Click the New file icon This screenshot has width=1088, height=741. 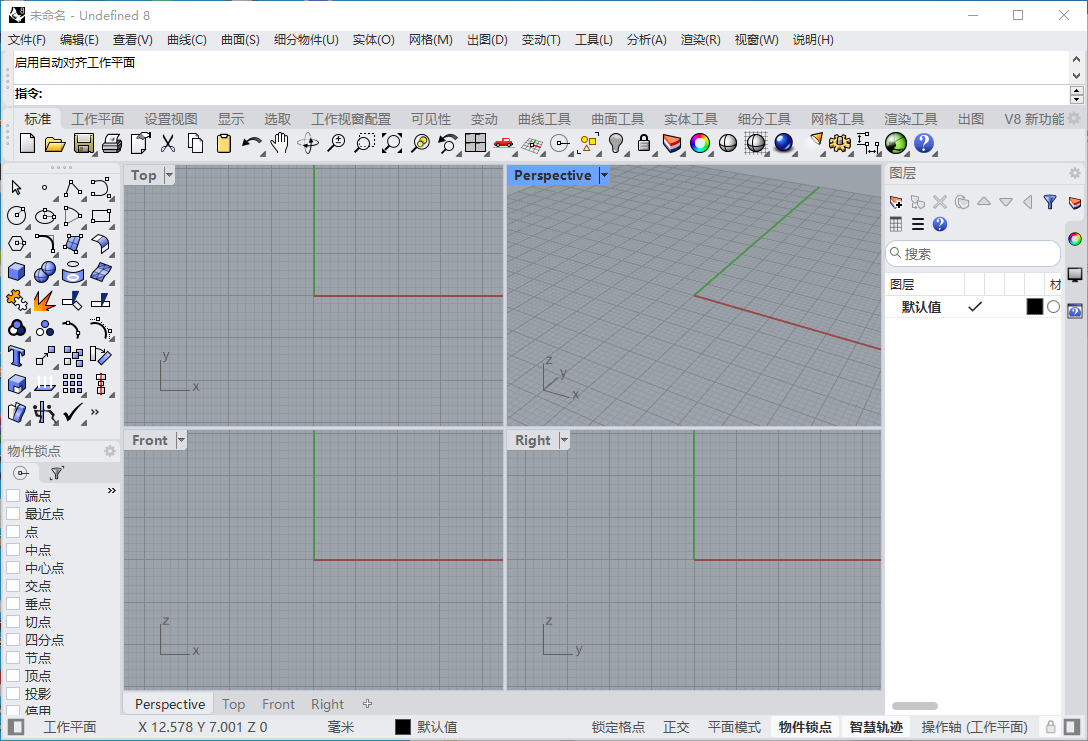click(27, 144)
